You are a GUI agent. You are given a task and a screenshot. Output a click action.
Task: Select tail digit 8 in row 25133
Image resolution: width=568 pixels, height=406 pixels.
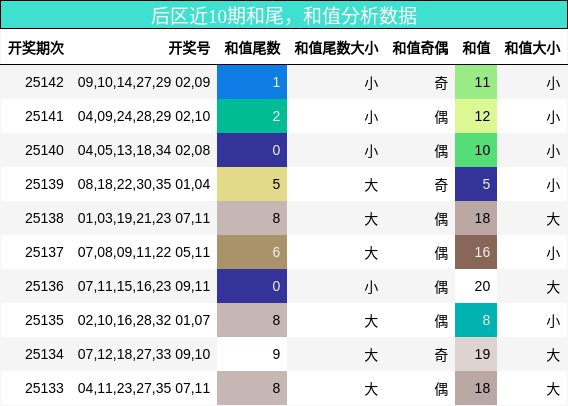click(252, 388)
